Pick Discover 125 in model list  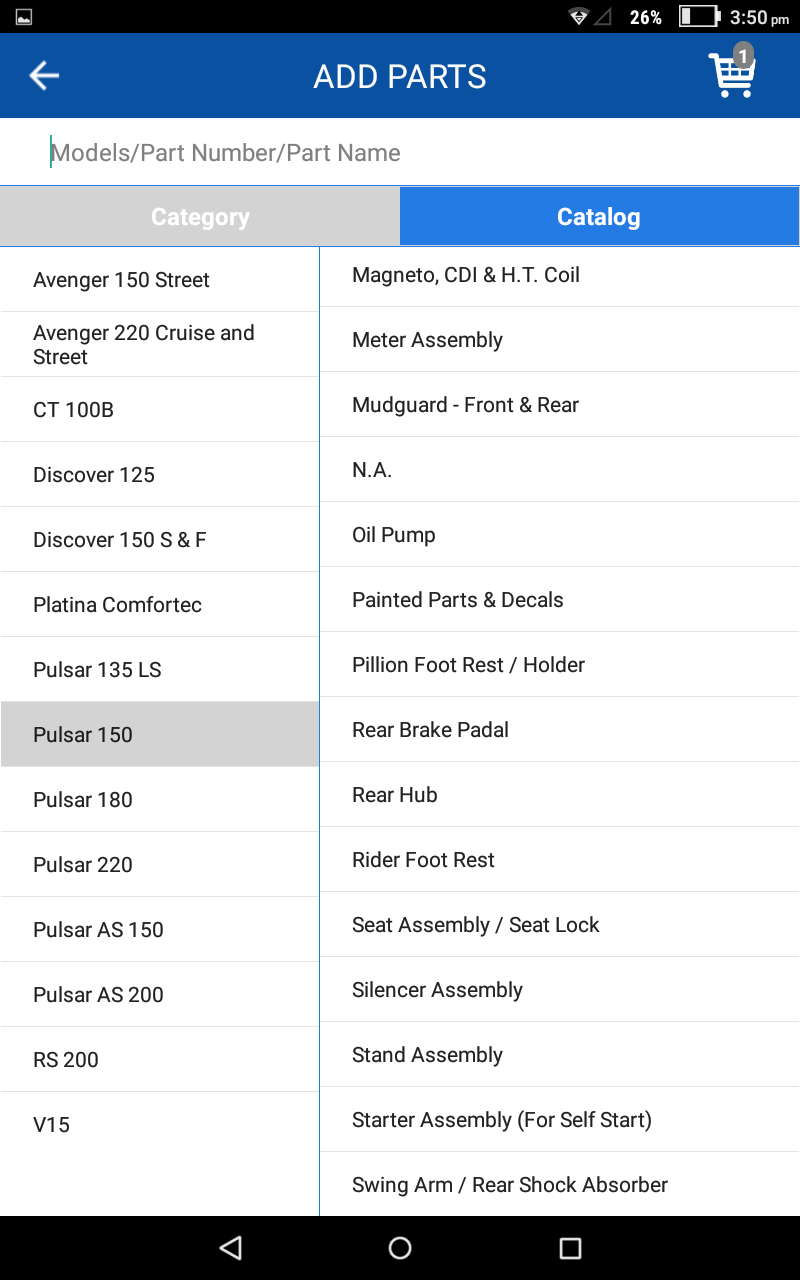[160, 475]
